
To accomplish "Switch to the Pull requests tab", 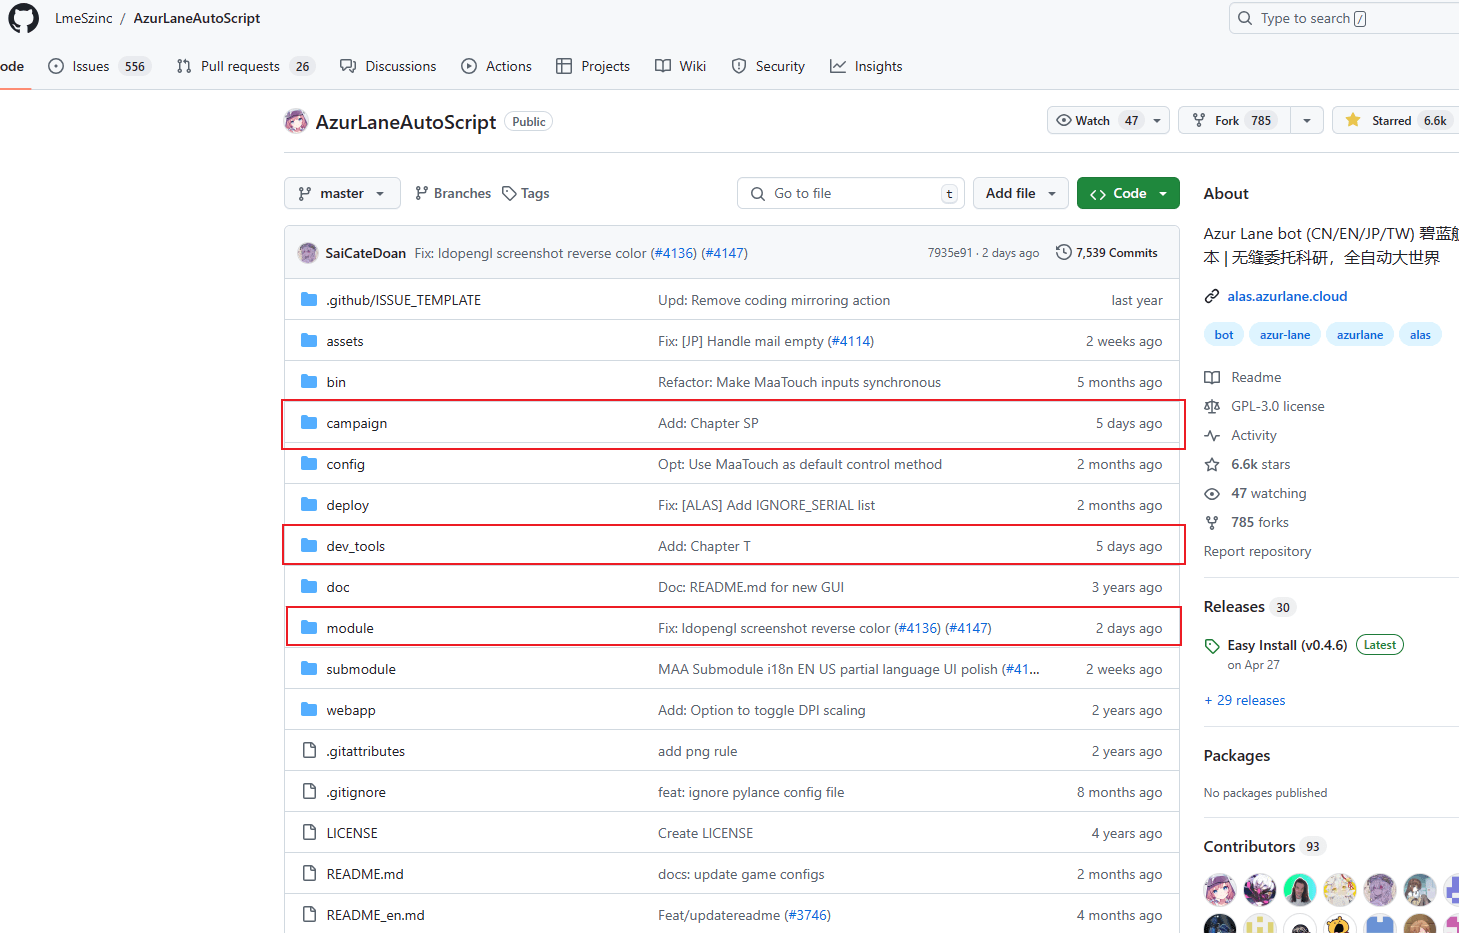I will click(245, 66).
